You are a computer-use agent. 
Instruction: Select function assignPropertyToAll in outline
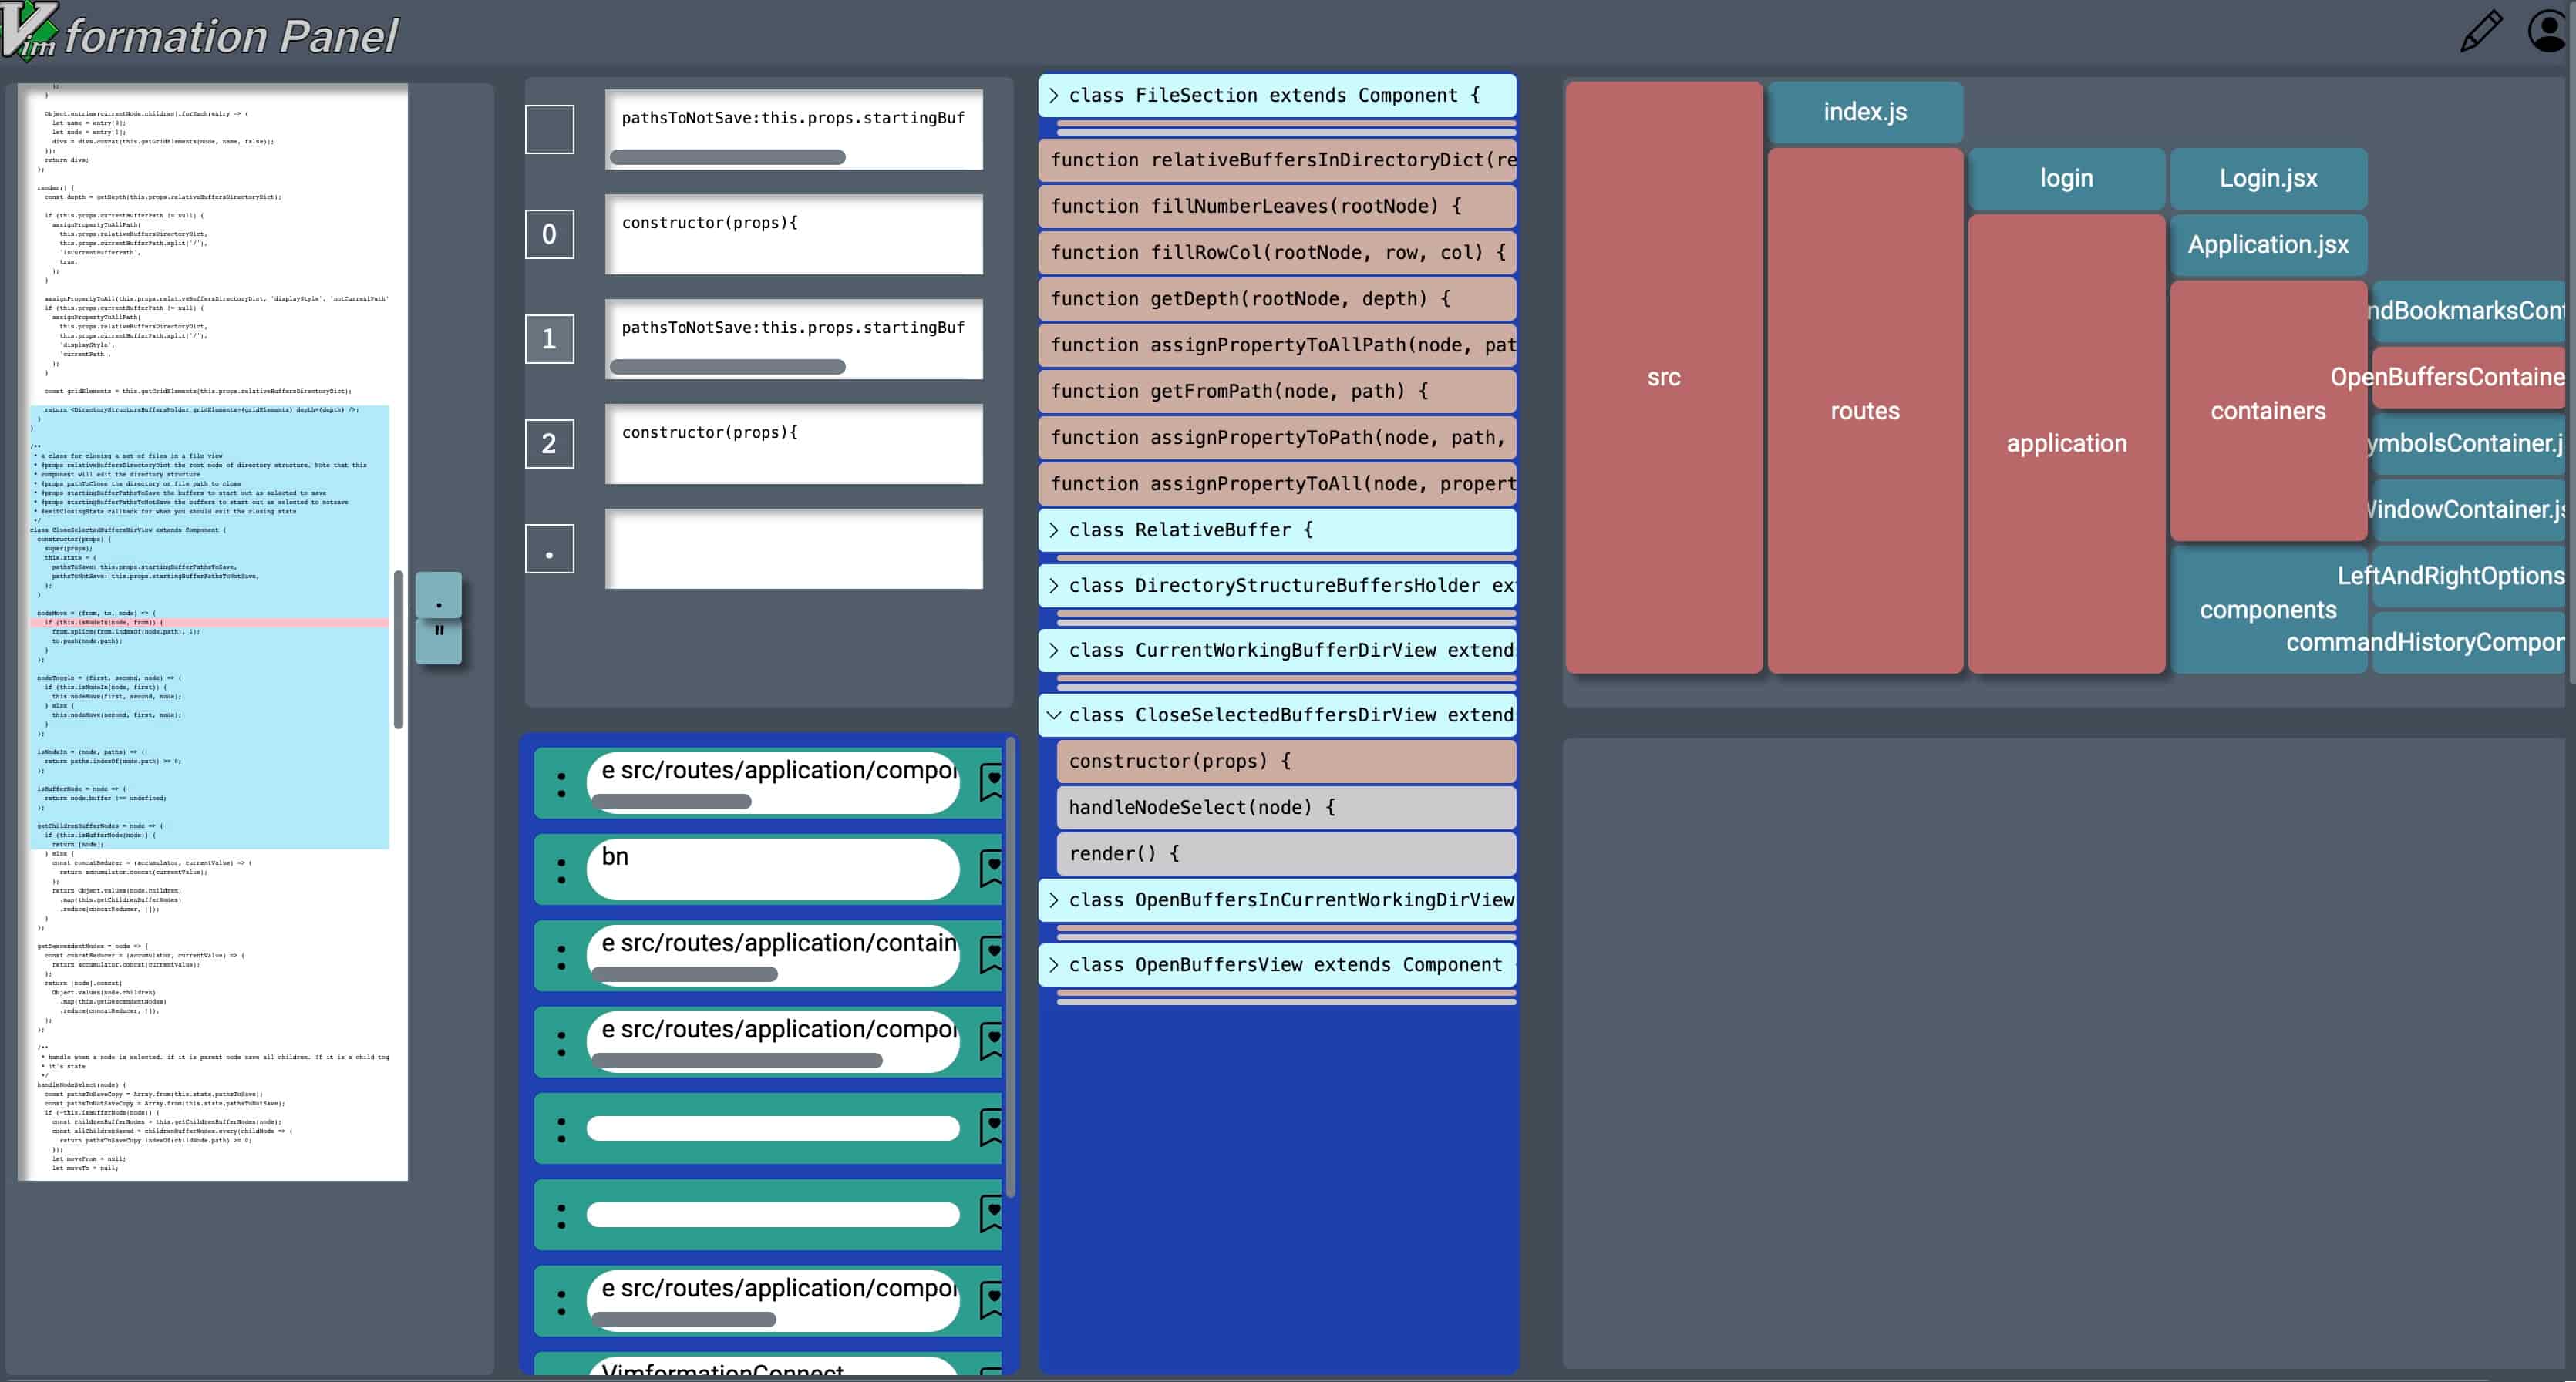1277,484
